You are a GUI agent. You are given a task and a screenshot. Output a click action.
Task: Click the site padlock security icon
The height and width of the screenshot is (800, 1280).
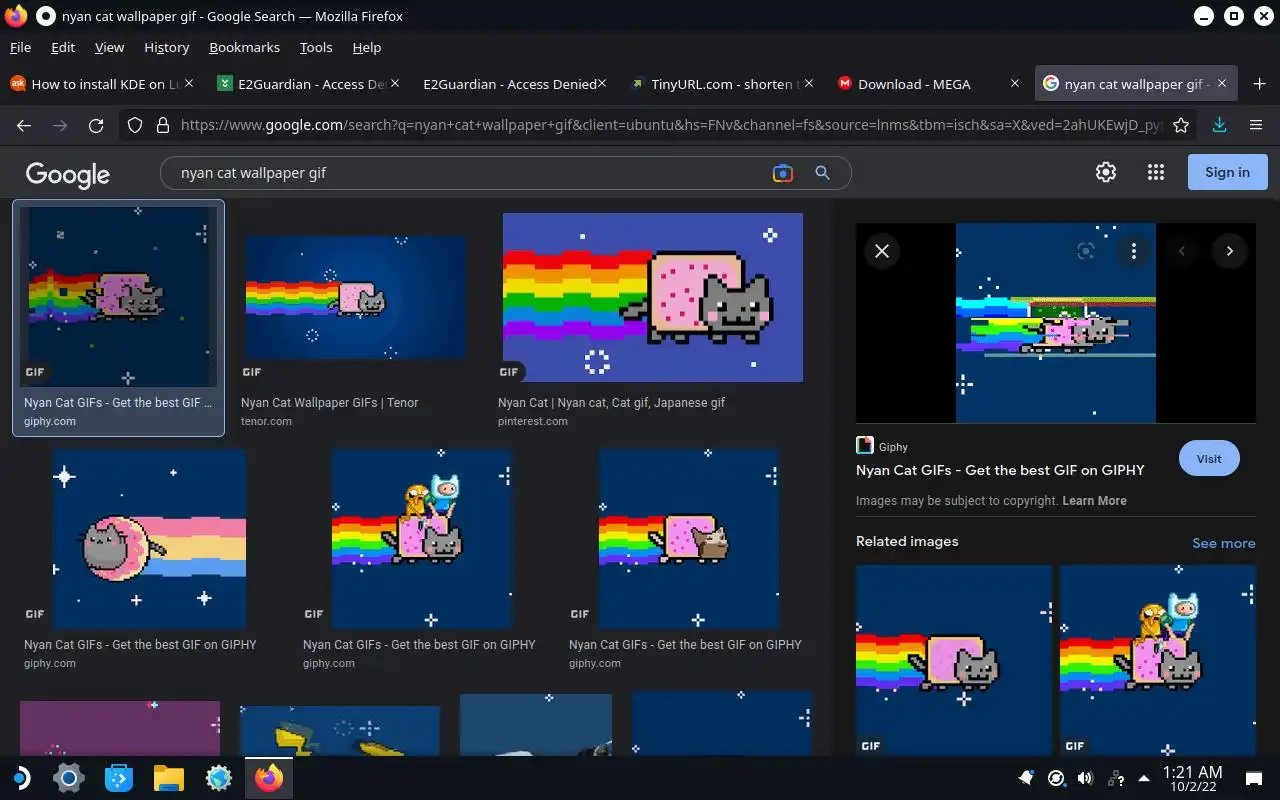163,125
